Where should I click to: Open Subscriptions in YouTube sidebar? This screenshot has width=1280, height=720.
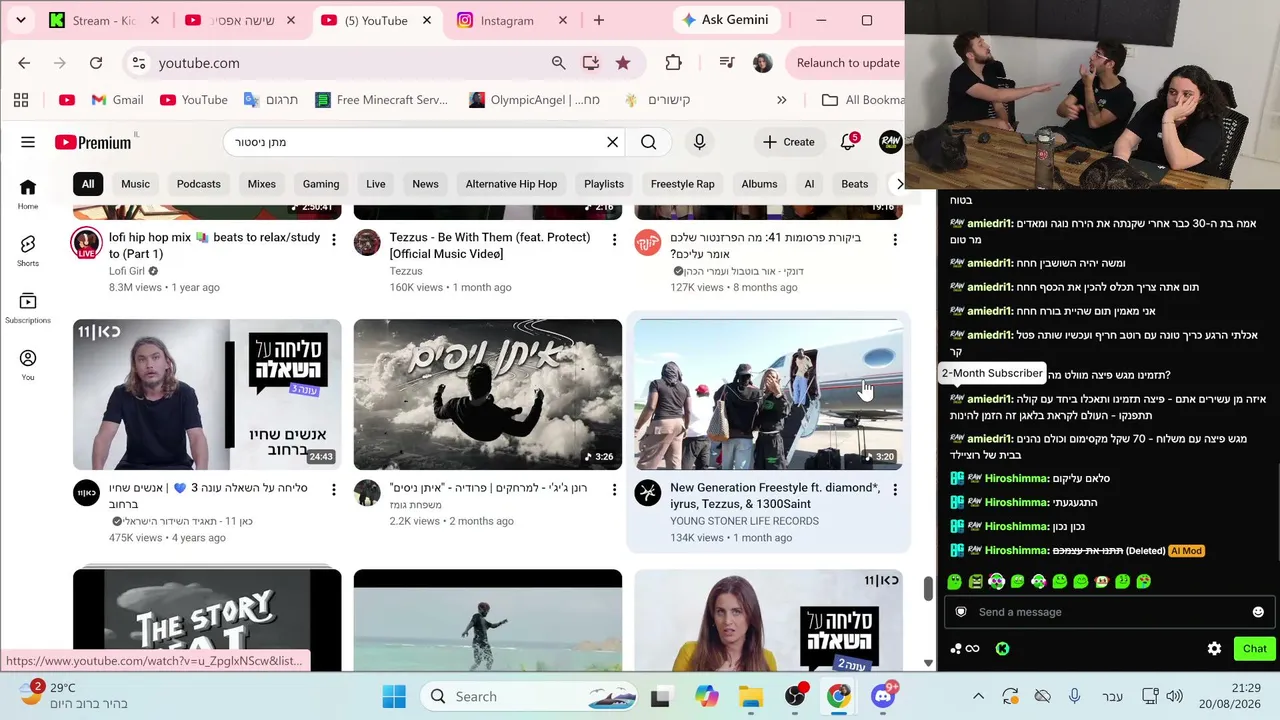[x=28, y=308]
